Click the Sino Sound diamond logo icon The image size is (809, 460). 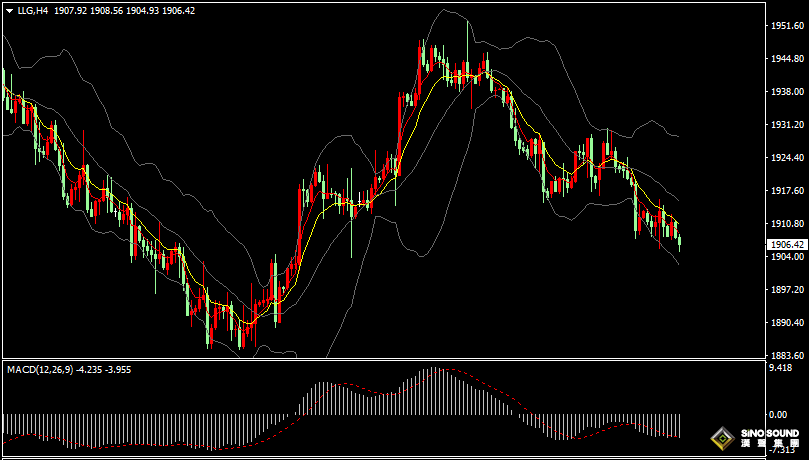pyautogui.click(x=722, y=438)
